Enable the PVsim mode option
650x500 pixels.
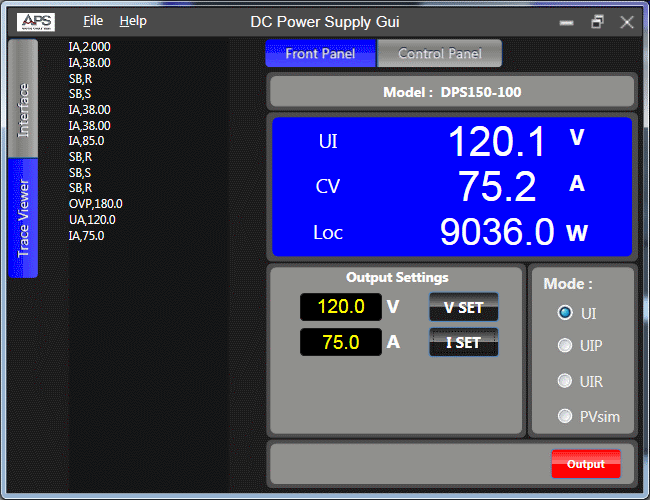pyautogui.click(x=565, y=416)
